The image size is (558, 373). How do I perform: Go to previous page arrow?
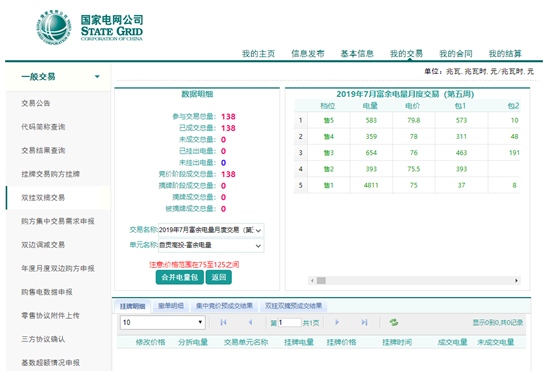pyautogui.click(x=251, y=322)
